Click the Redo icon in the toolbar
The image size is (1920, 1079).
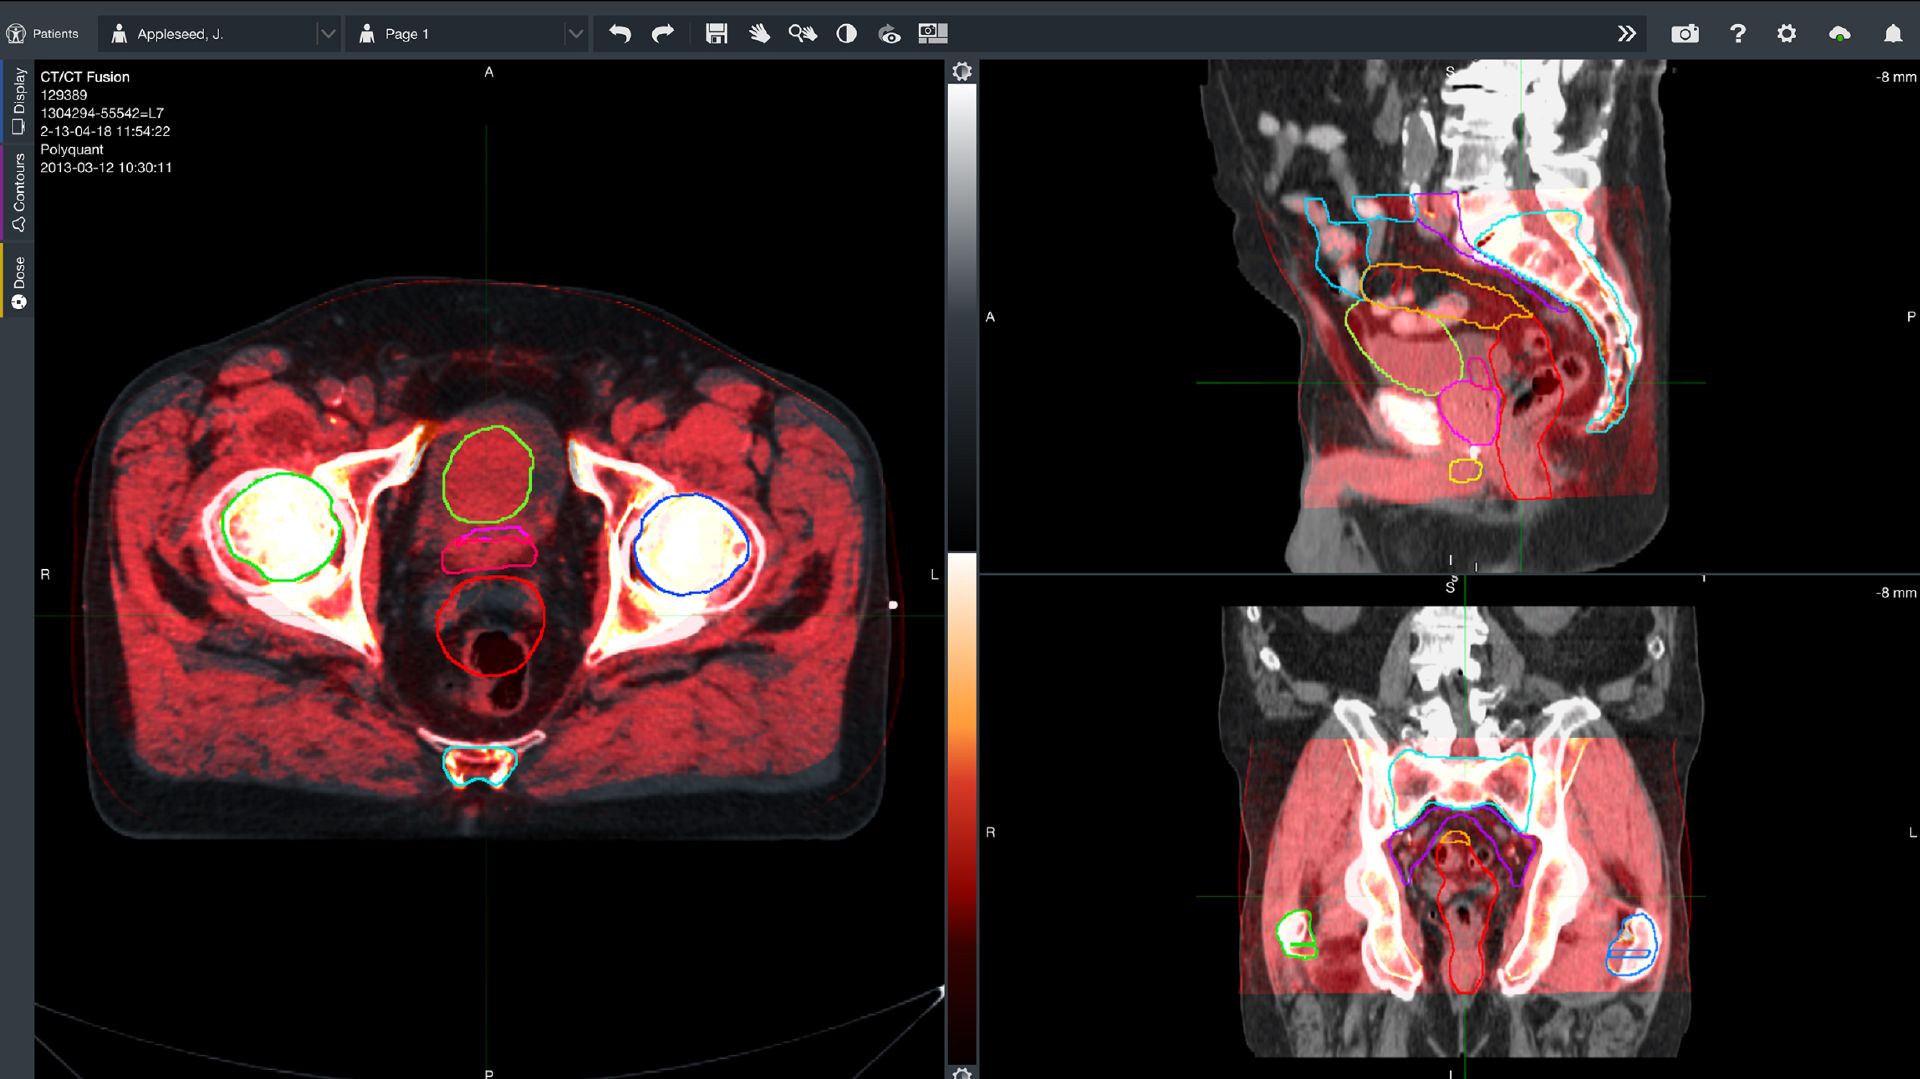point(663,33)
